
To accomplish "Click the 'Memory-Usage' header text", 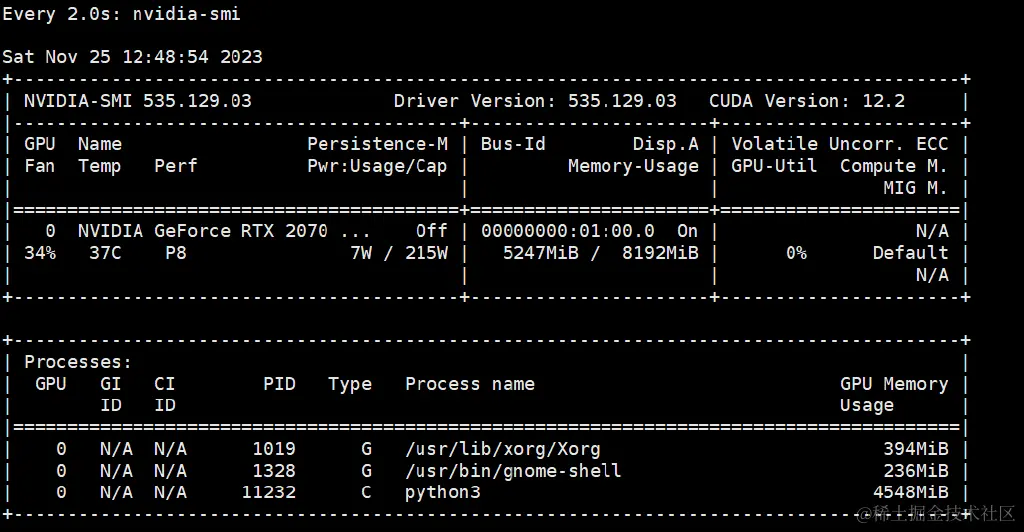I will click(633, 166).
